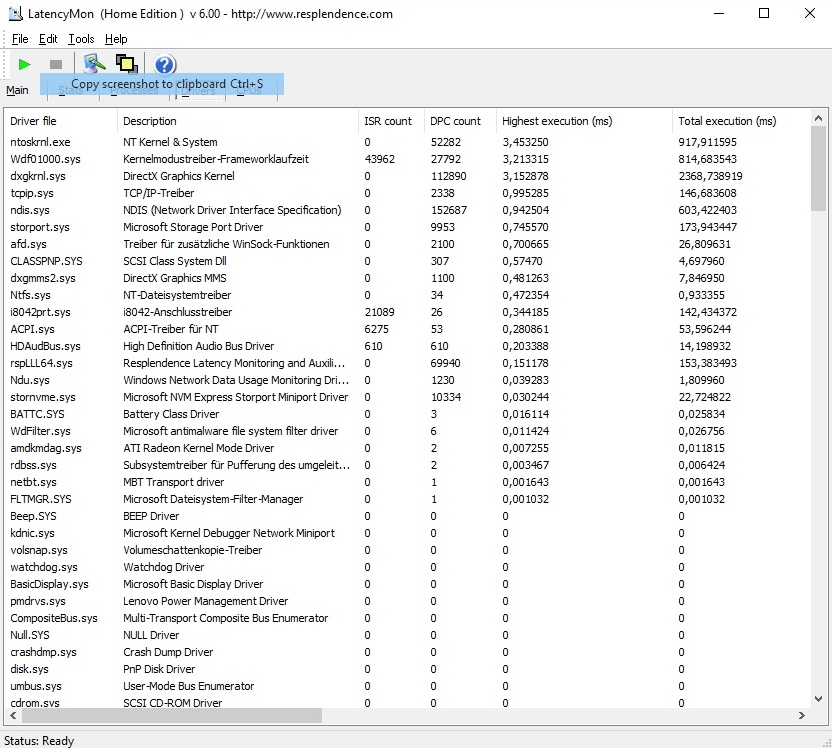832x748 pixels.
Task: Click the yellow copy-screenshot toolbar icon
Action: point(127,64)
